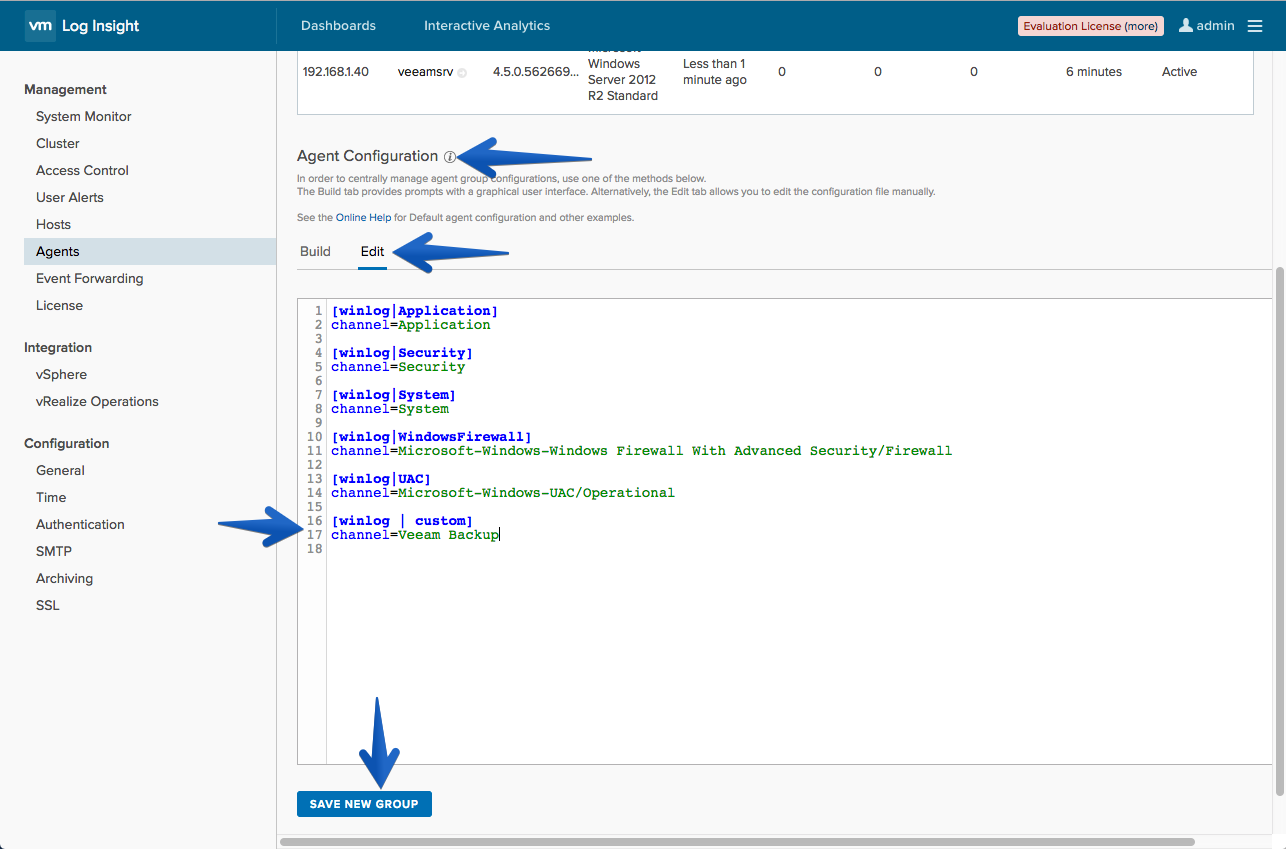Open Access Control page

pyautogui.click(x=82, y=170)
